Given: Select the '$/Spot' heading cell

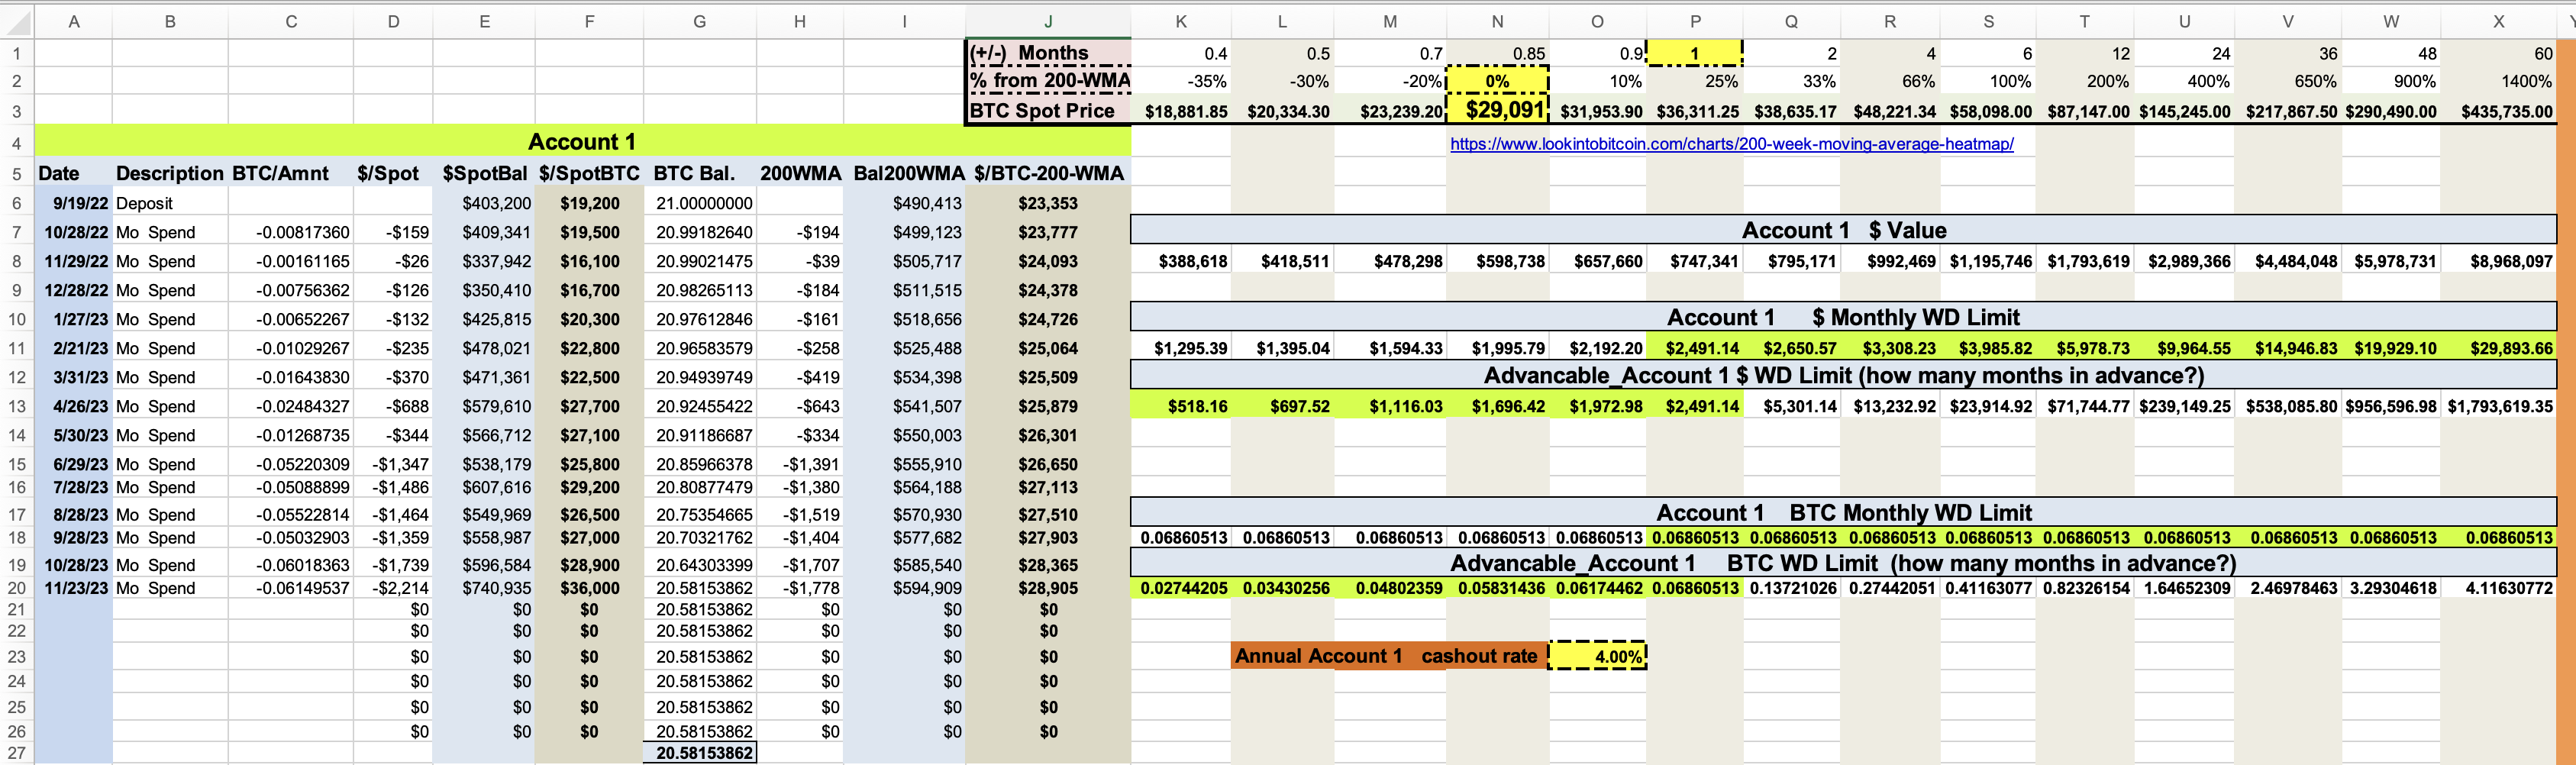Looking at the screenshot, I should 393,173.
